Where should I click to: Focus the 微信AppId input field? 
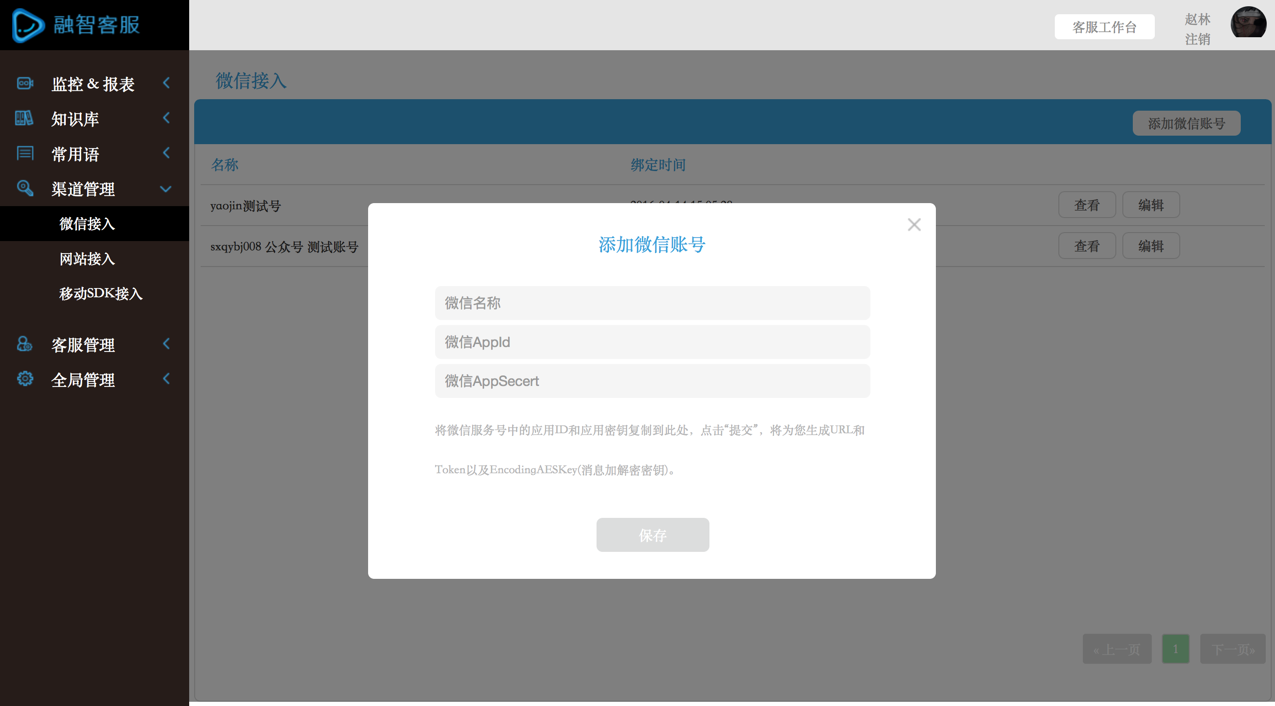pos(652,342)
